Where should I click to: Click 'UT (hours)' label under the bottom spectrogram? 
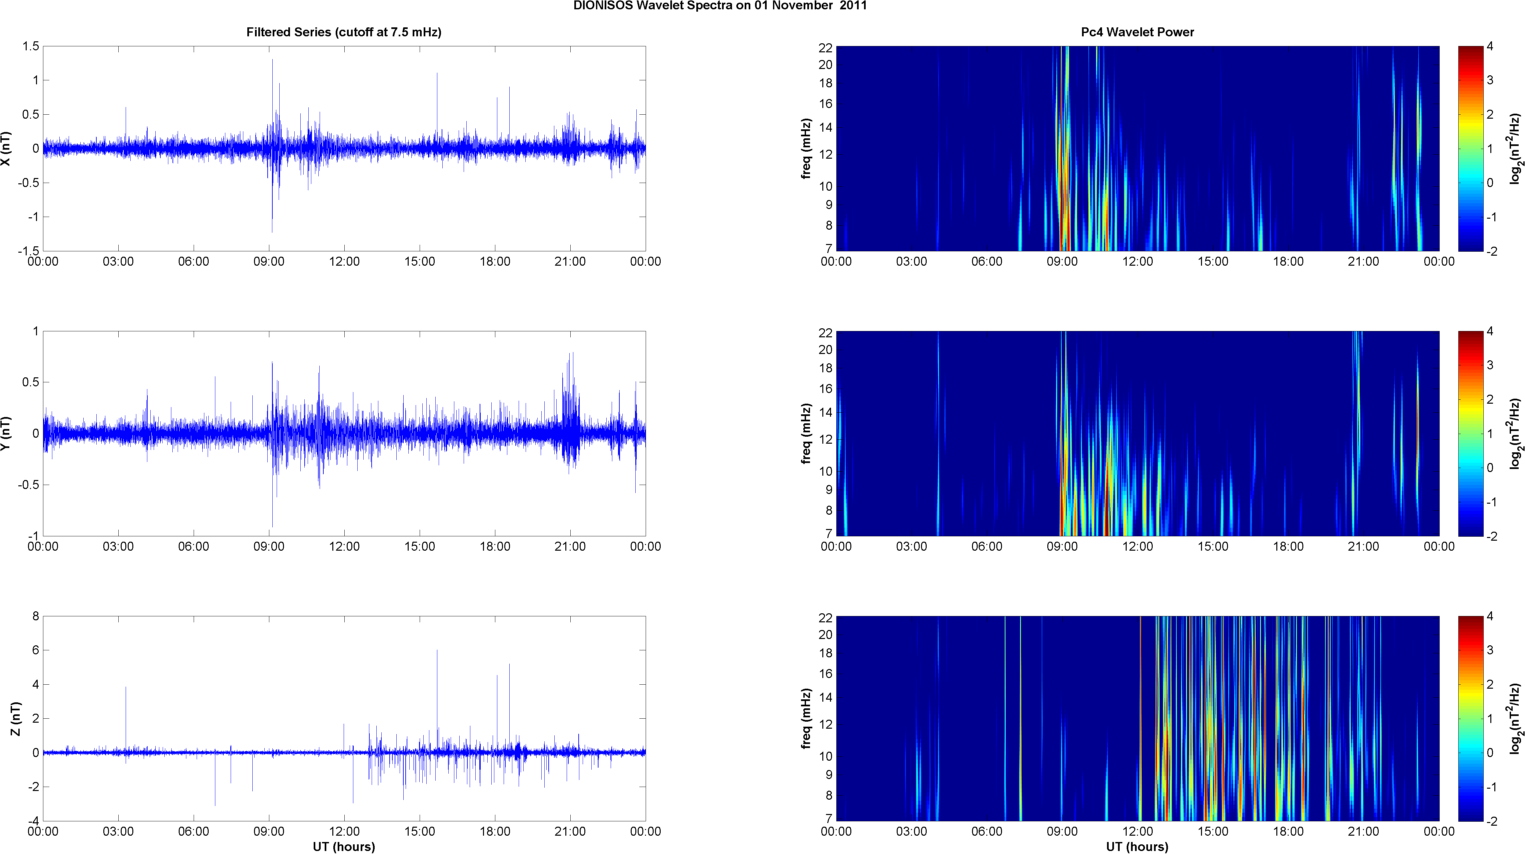coord(1137,847)
